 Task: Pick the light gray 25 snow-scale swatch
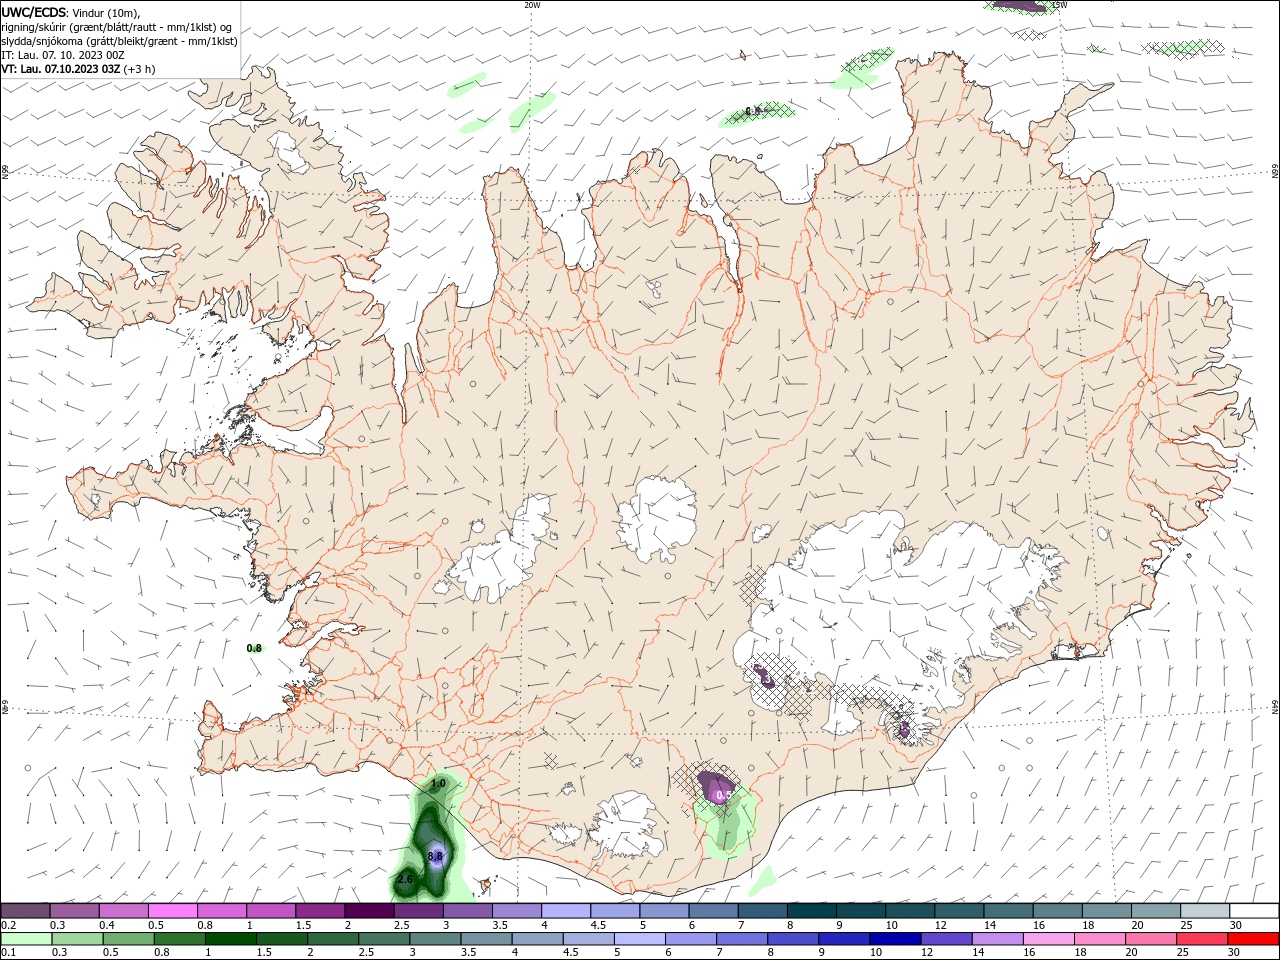1204,911
